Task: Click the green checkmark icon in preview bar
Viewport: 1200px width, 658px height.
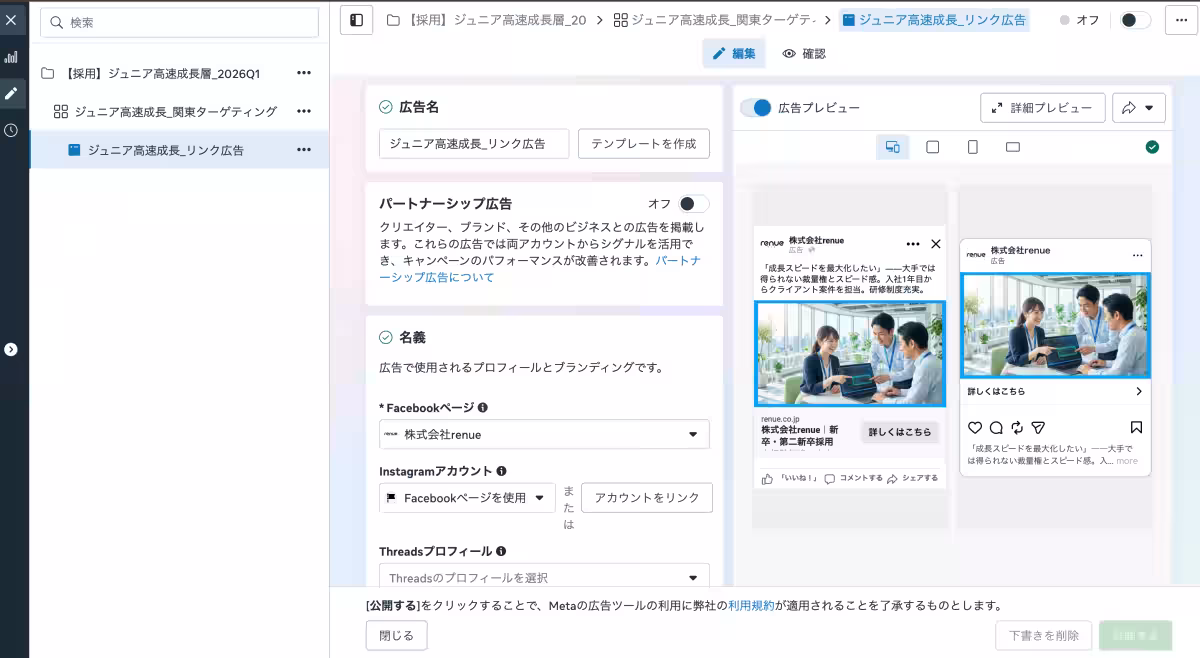Action: (1152, 146)
